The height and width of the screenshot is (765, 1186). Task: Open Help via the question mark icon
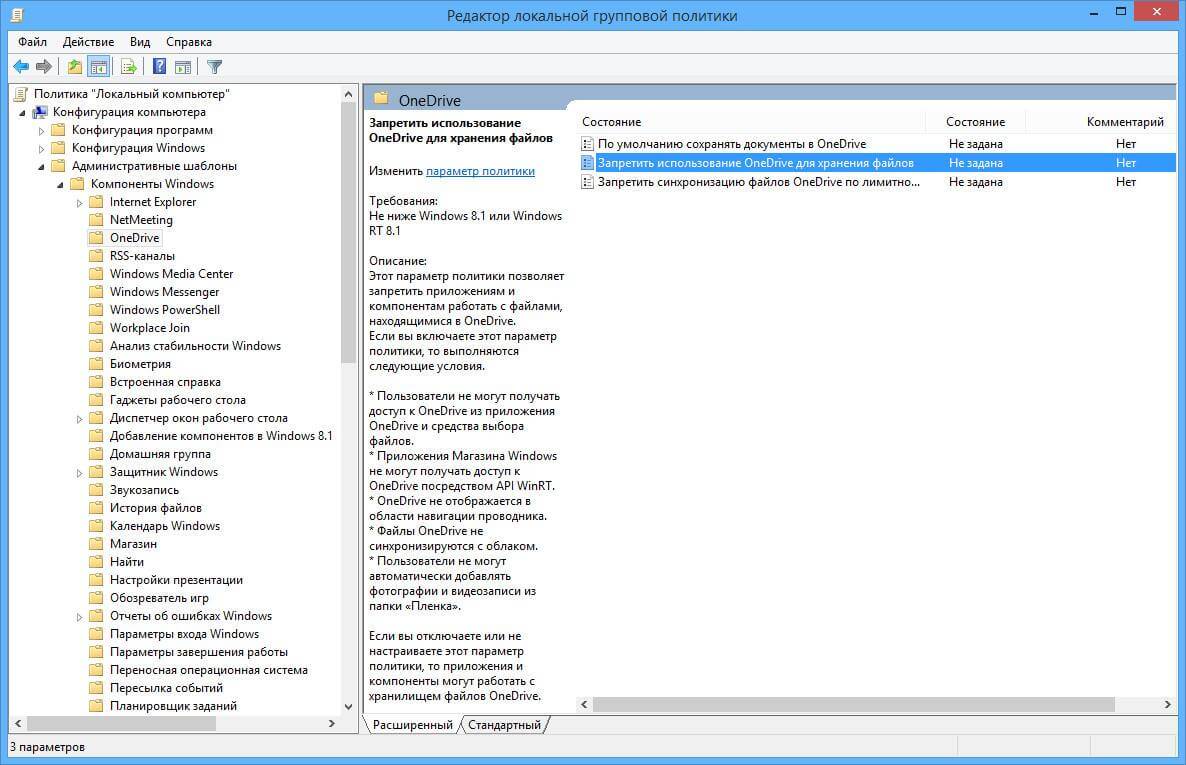[160, 67]
